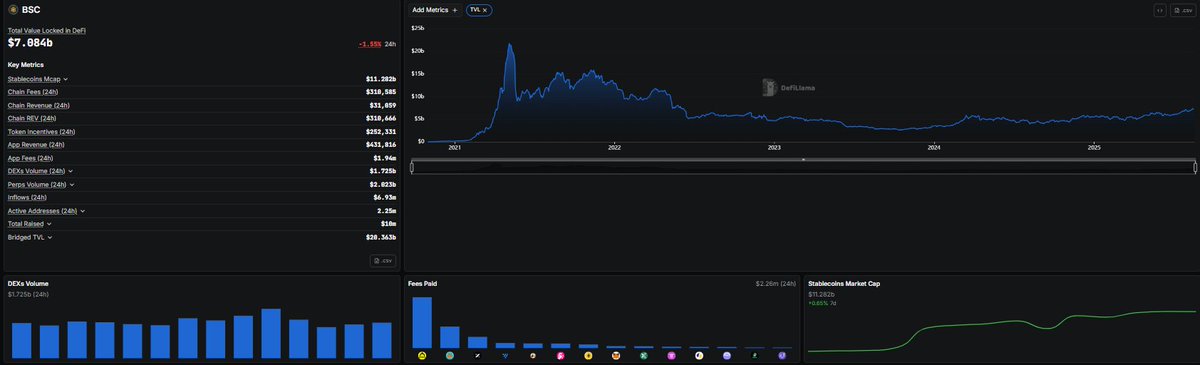Click the Chain Fees (24h) label
The width and height of the screenshot is (1200, 365).
32,92
